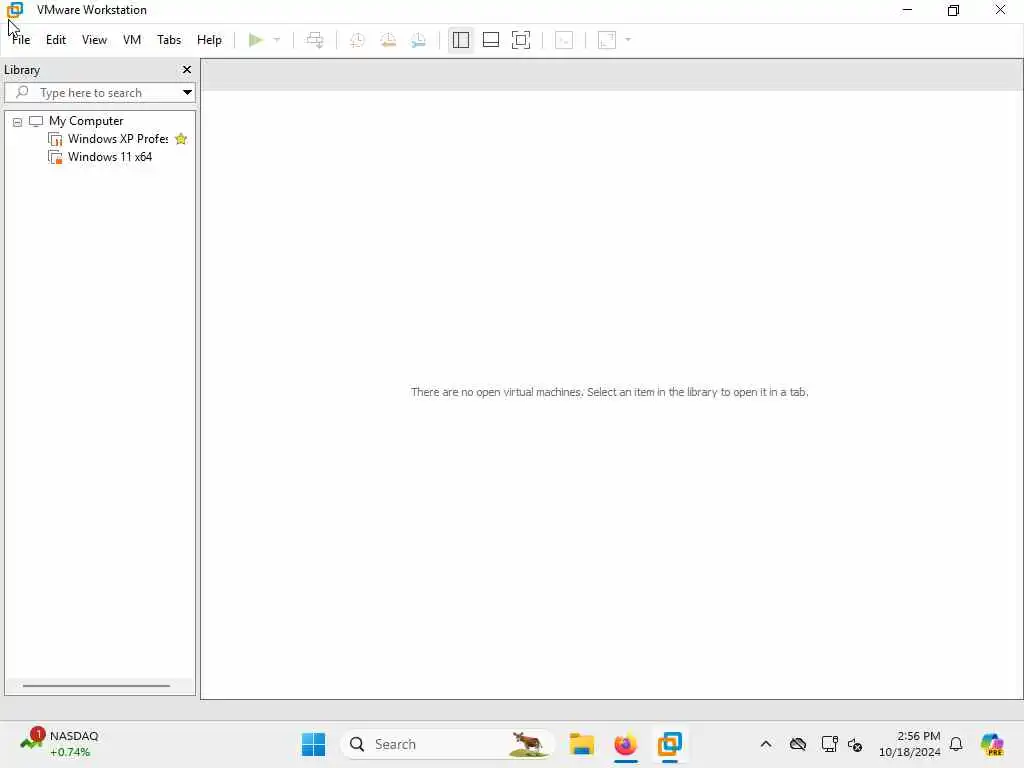Click the Windows 11 x64 VM icon
The image size is (1024, 768).
click(56, 157)
